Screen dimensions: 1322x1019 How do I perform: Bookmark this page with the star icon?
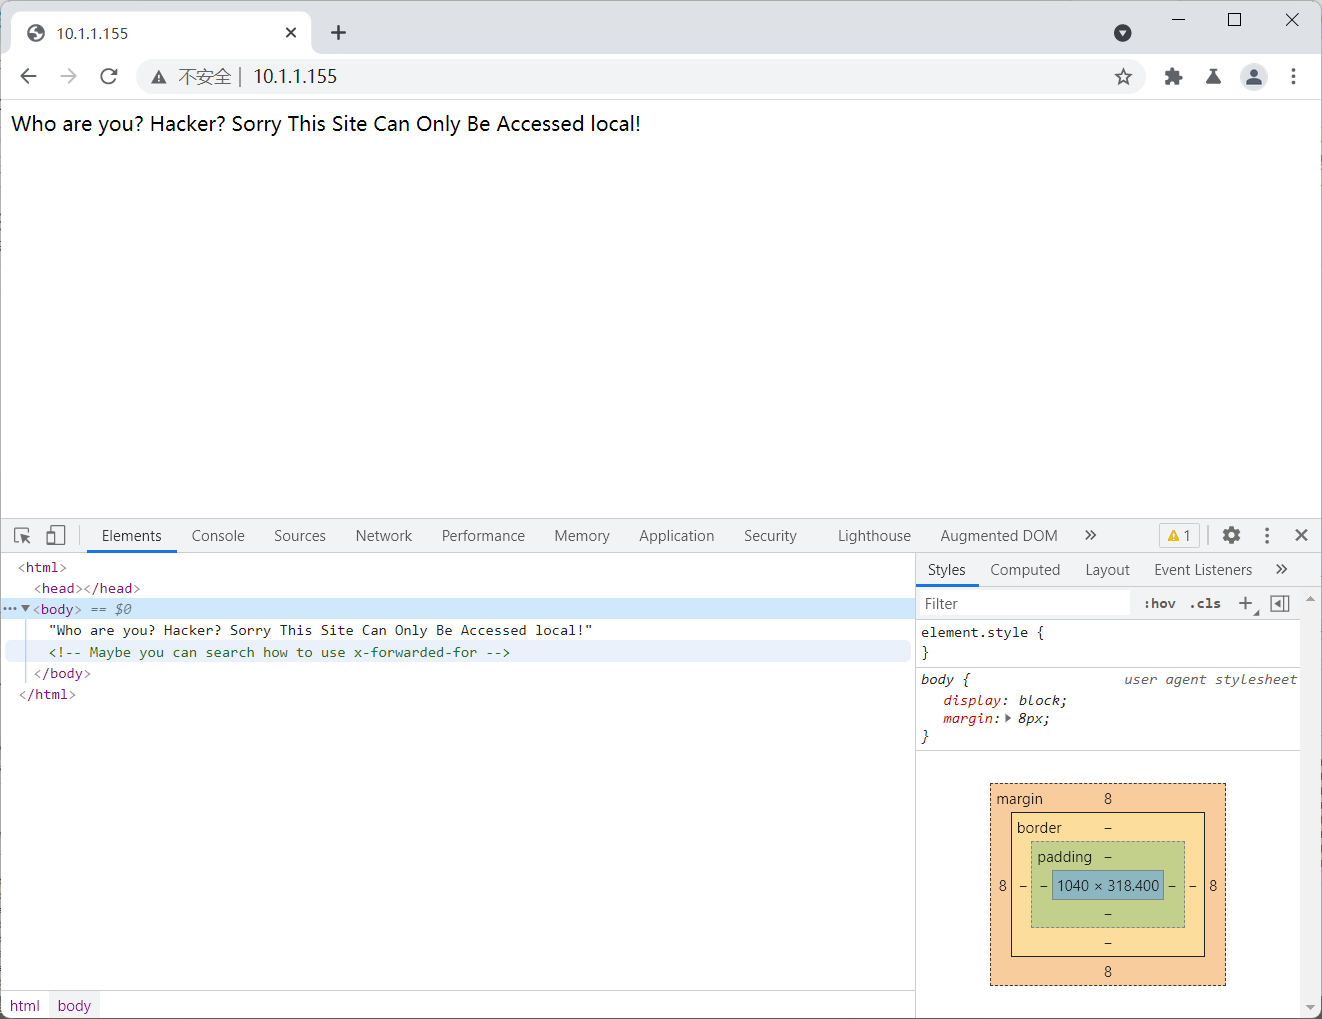click(1123, 77)
